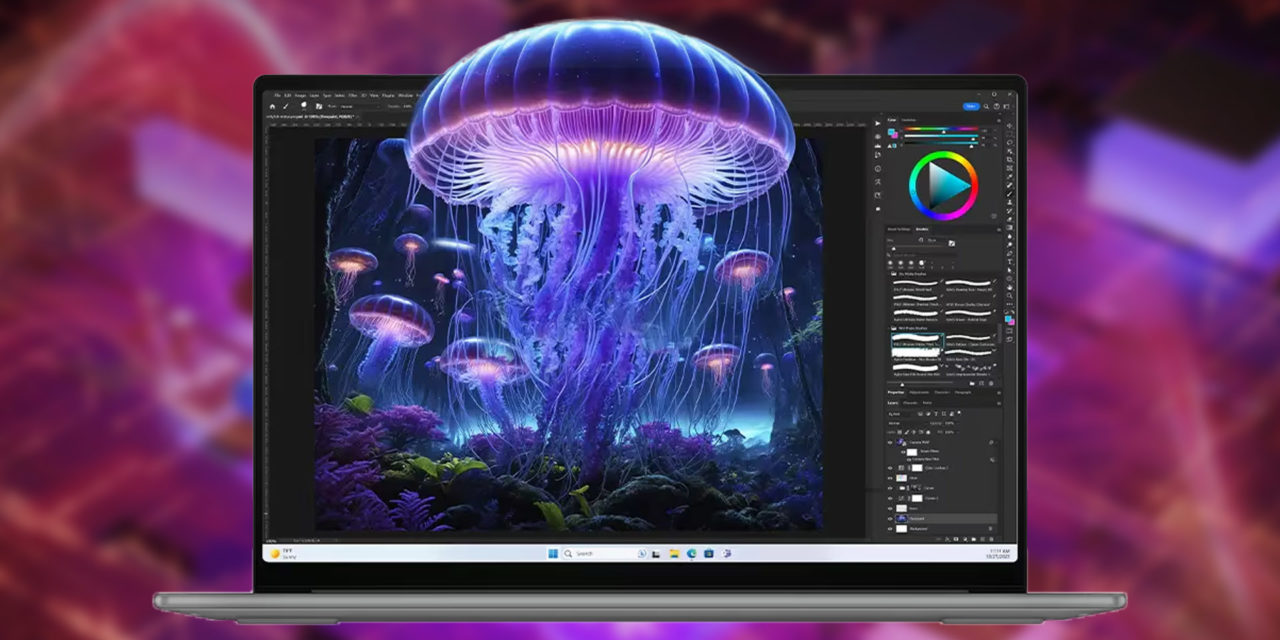
Task: Click the hue slider in Color panel
Action: pos(942,129)
